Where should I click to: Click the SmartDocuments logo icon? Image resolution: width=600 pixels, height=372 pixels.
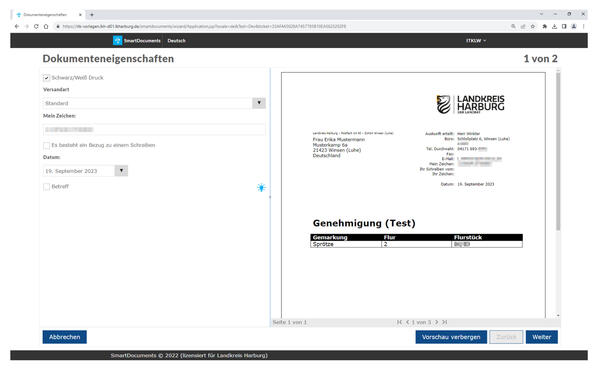click(117, 40)
